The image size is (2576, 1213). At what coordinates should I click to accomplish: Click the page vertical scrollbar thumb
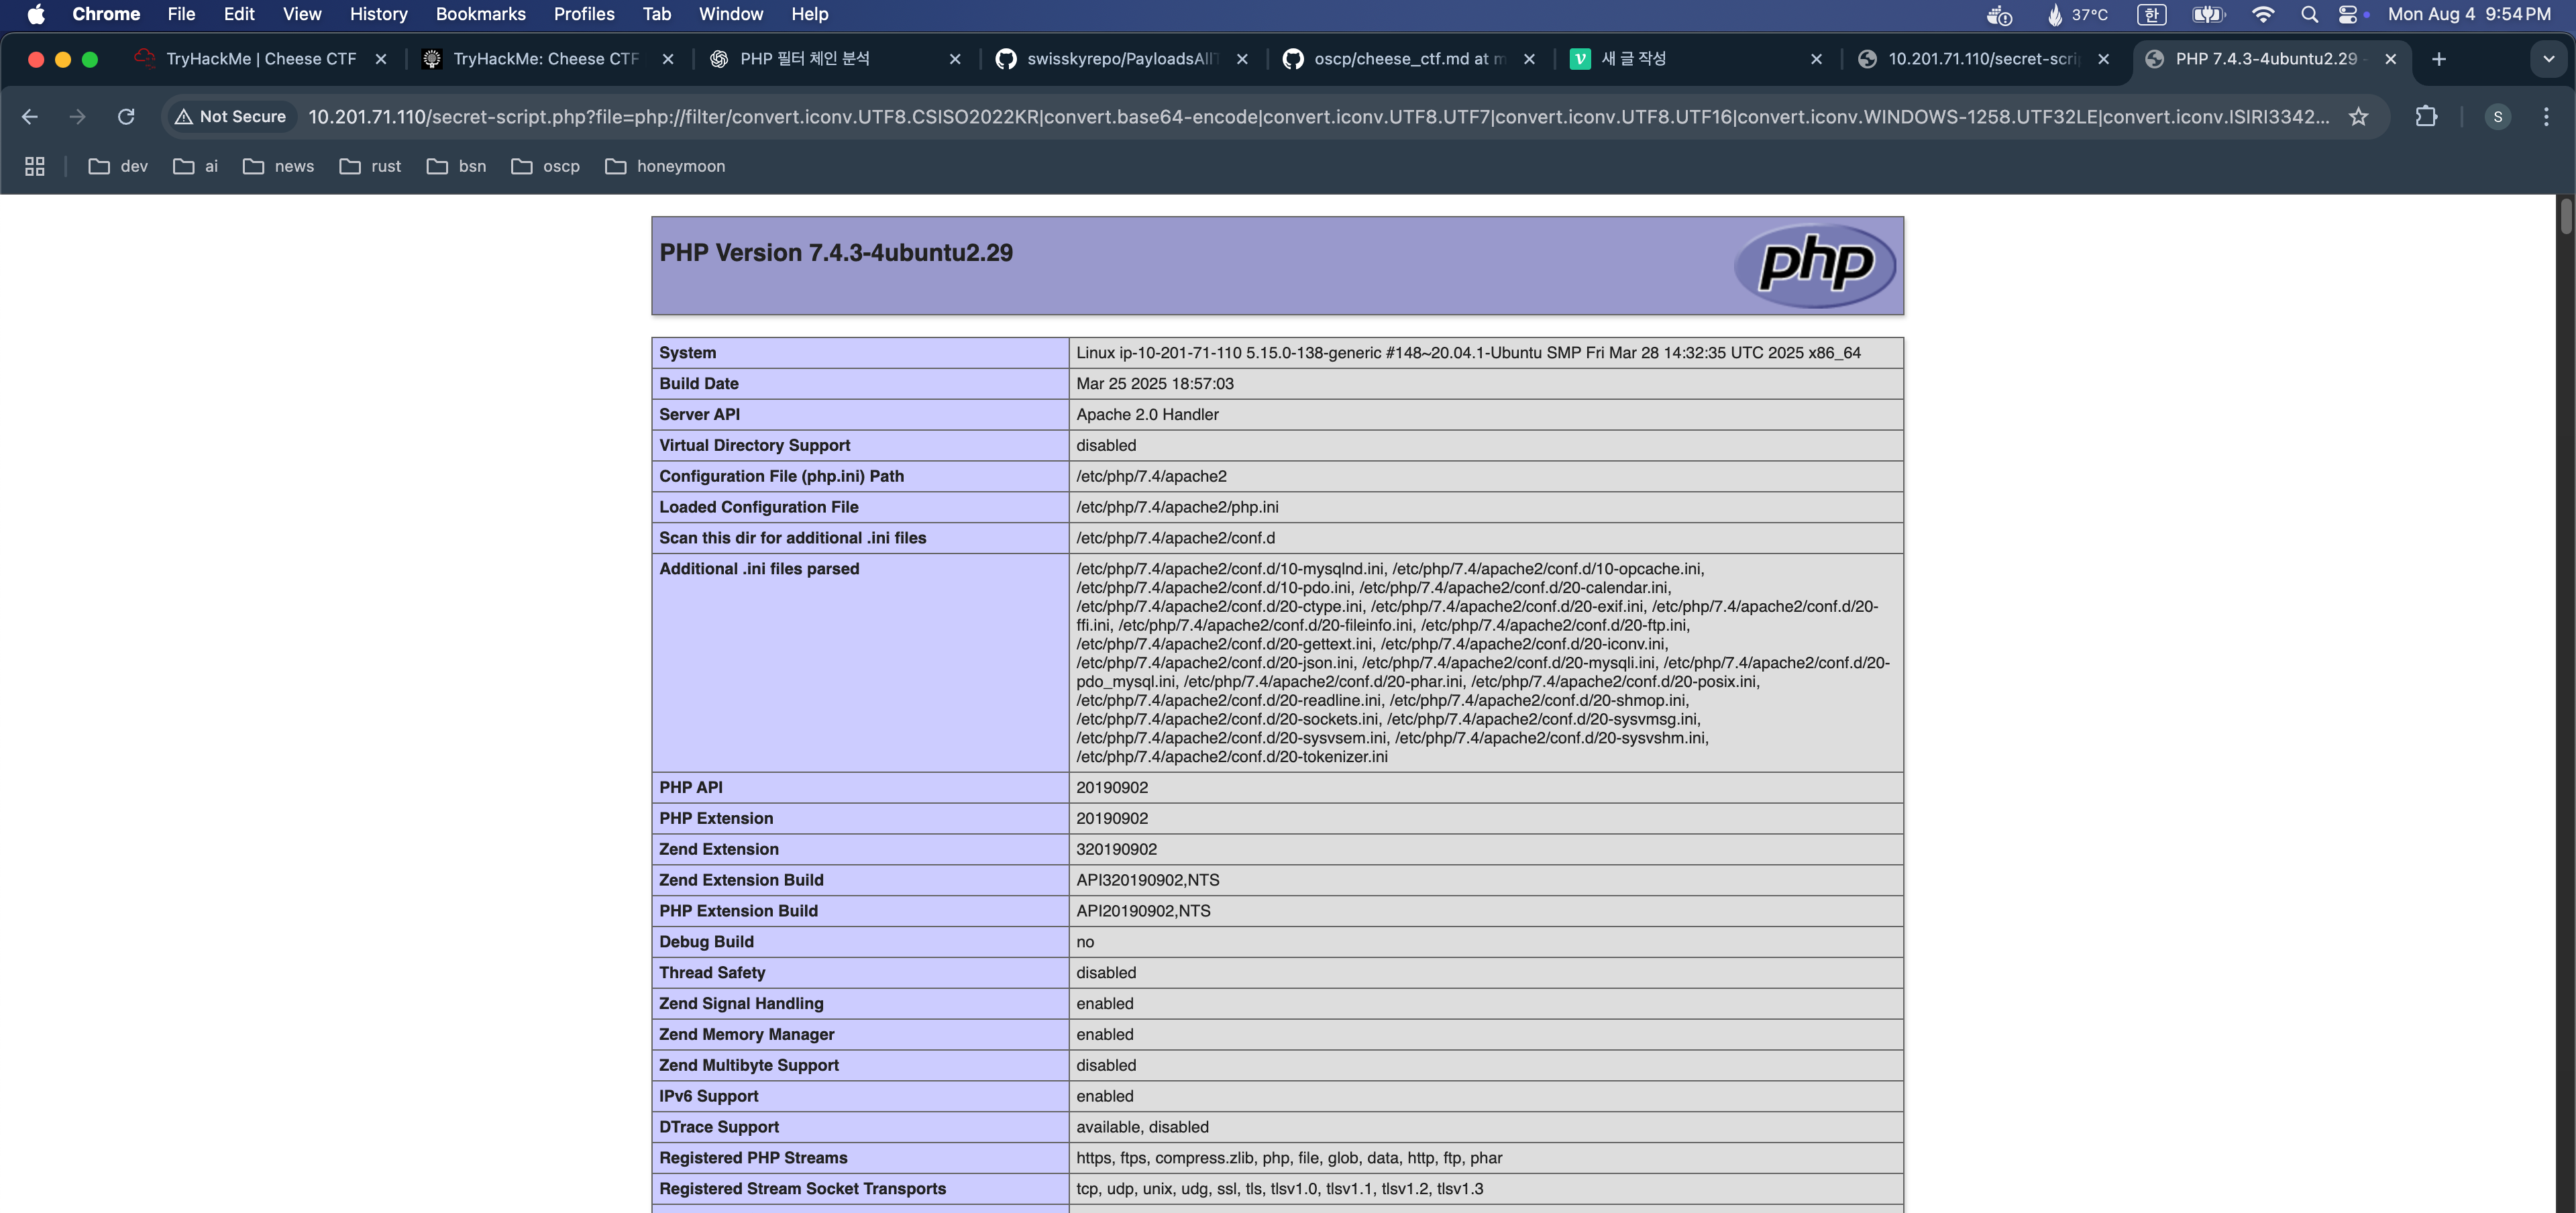coord(2565,215)
